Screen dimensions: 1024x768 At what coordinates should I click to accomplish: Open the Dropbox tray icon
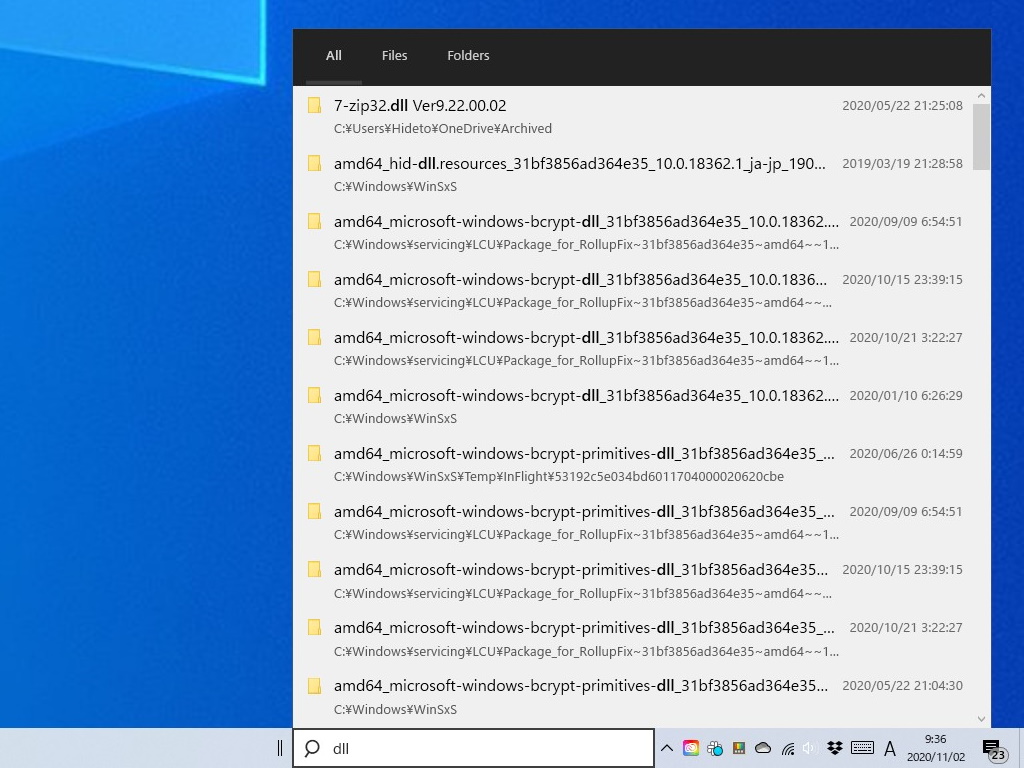coord(835,748)
